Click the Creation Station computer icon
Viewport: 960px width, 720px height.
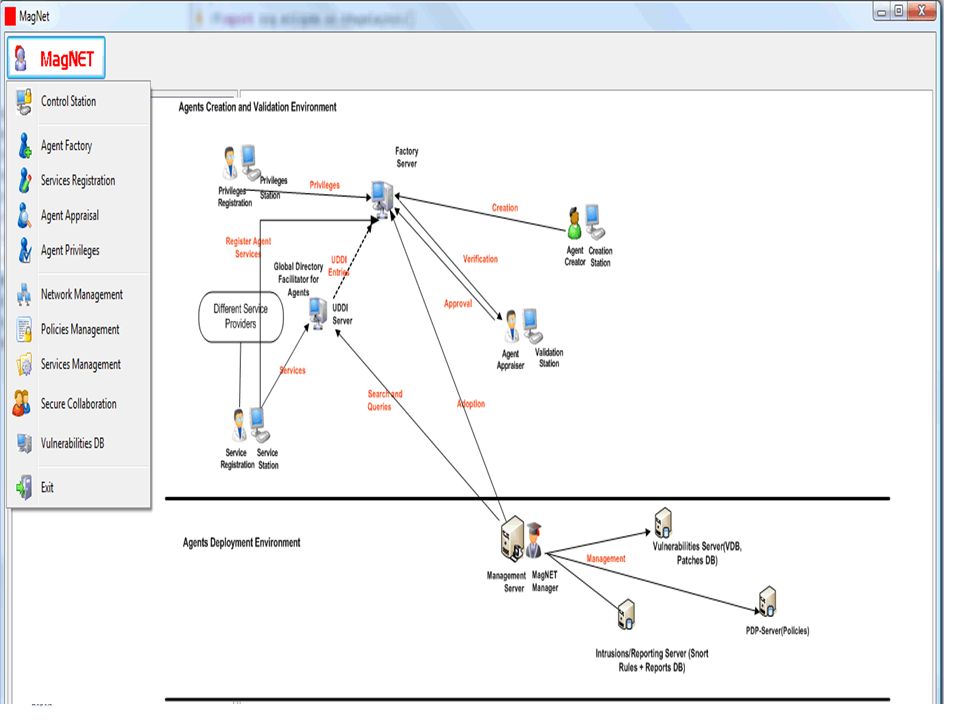pyautogui.click(x=594, y=221)
